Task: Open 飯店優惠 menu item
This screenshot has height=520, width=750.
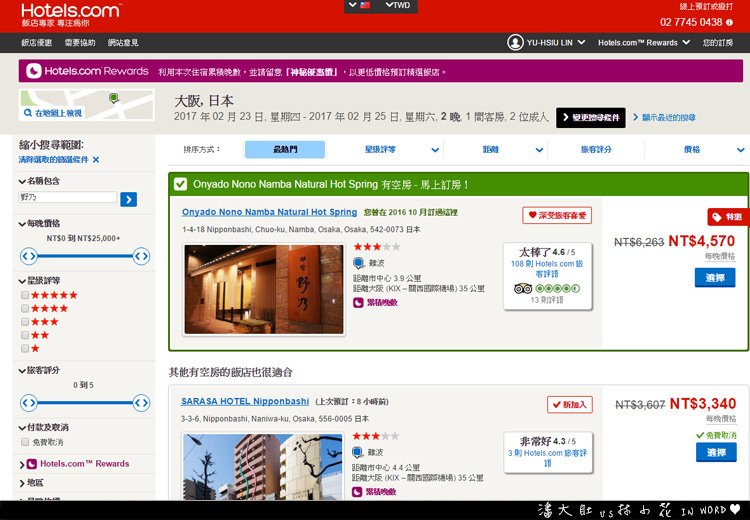Action: click(x=36, y=43)
